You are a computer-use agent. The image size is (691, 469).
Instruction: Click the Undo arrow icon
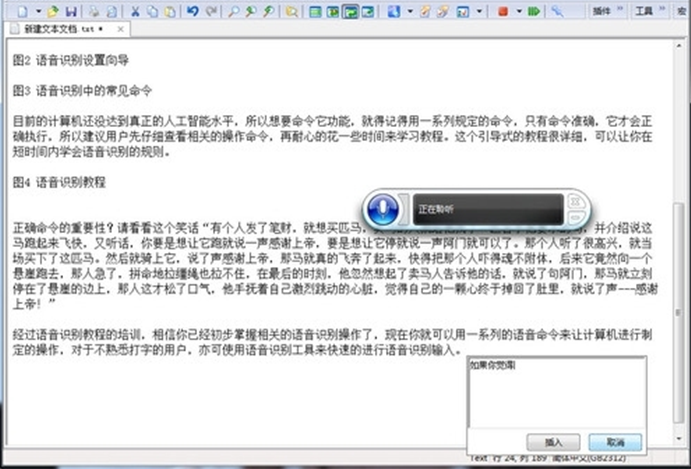(192, 11)
